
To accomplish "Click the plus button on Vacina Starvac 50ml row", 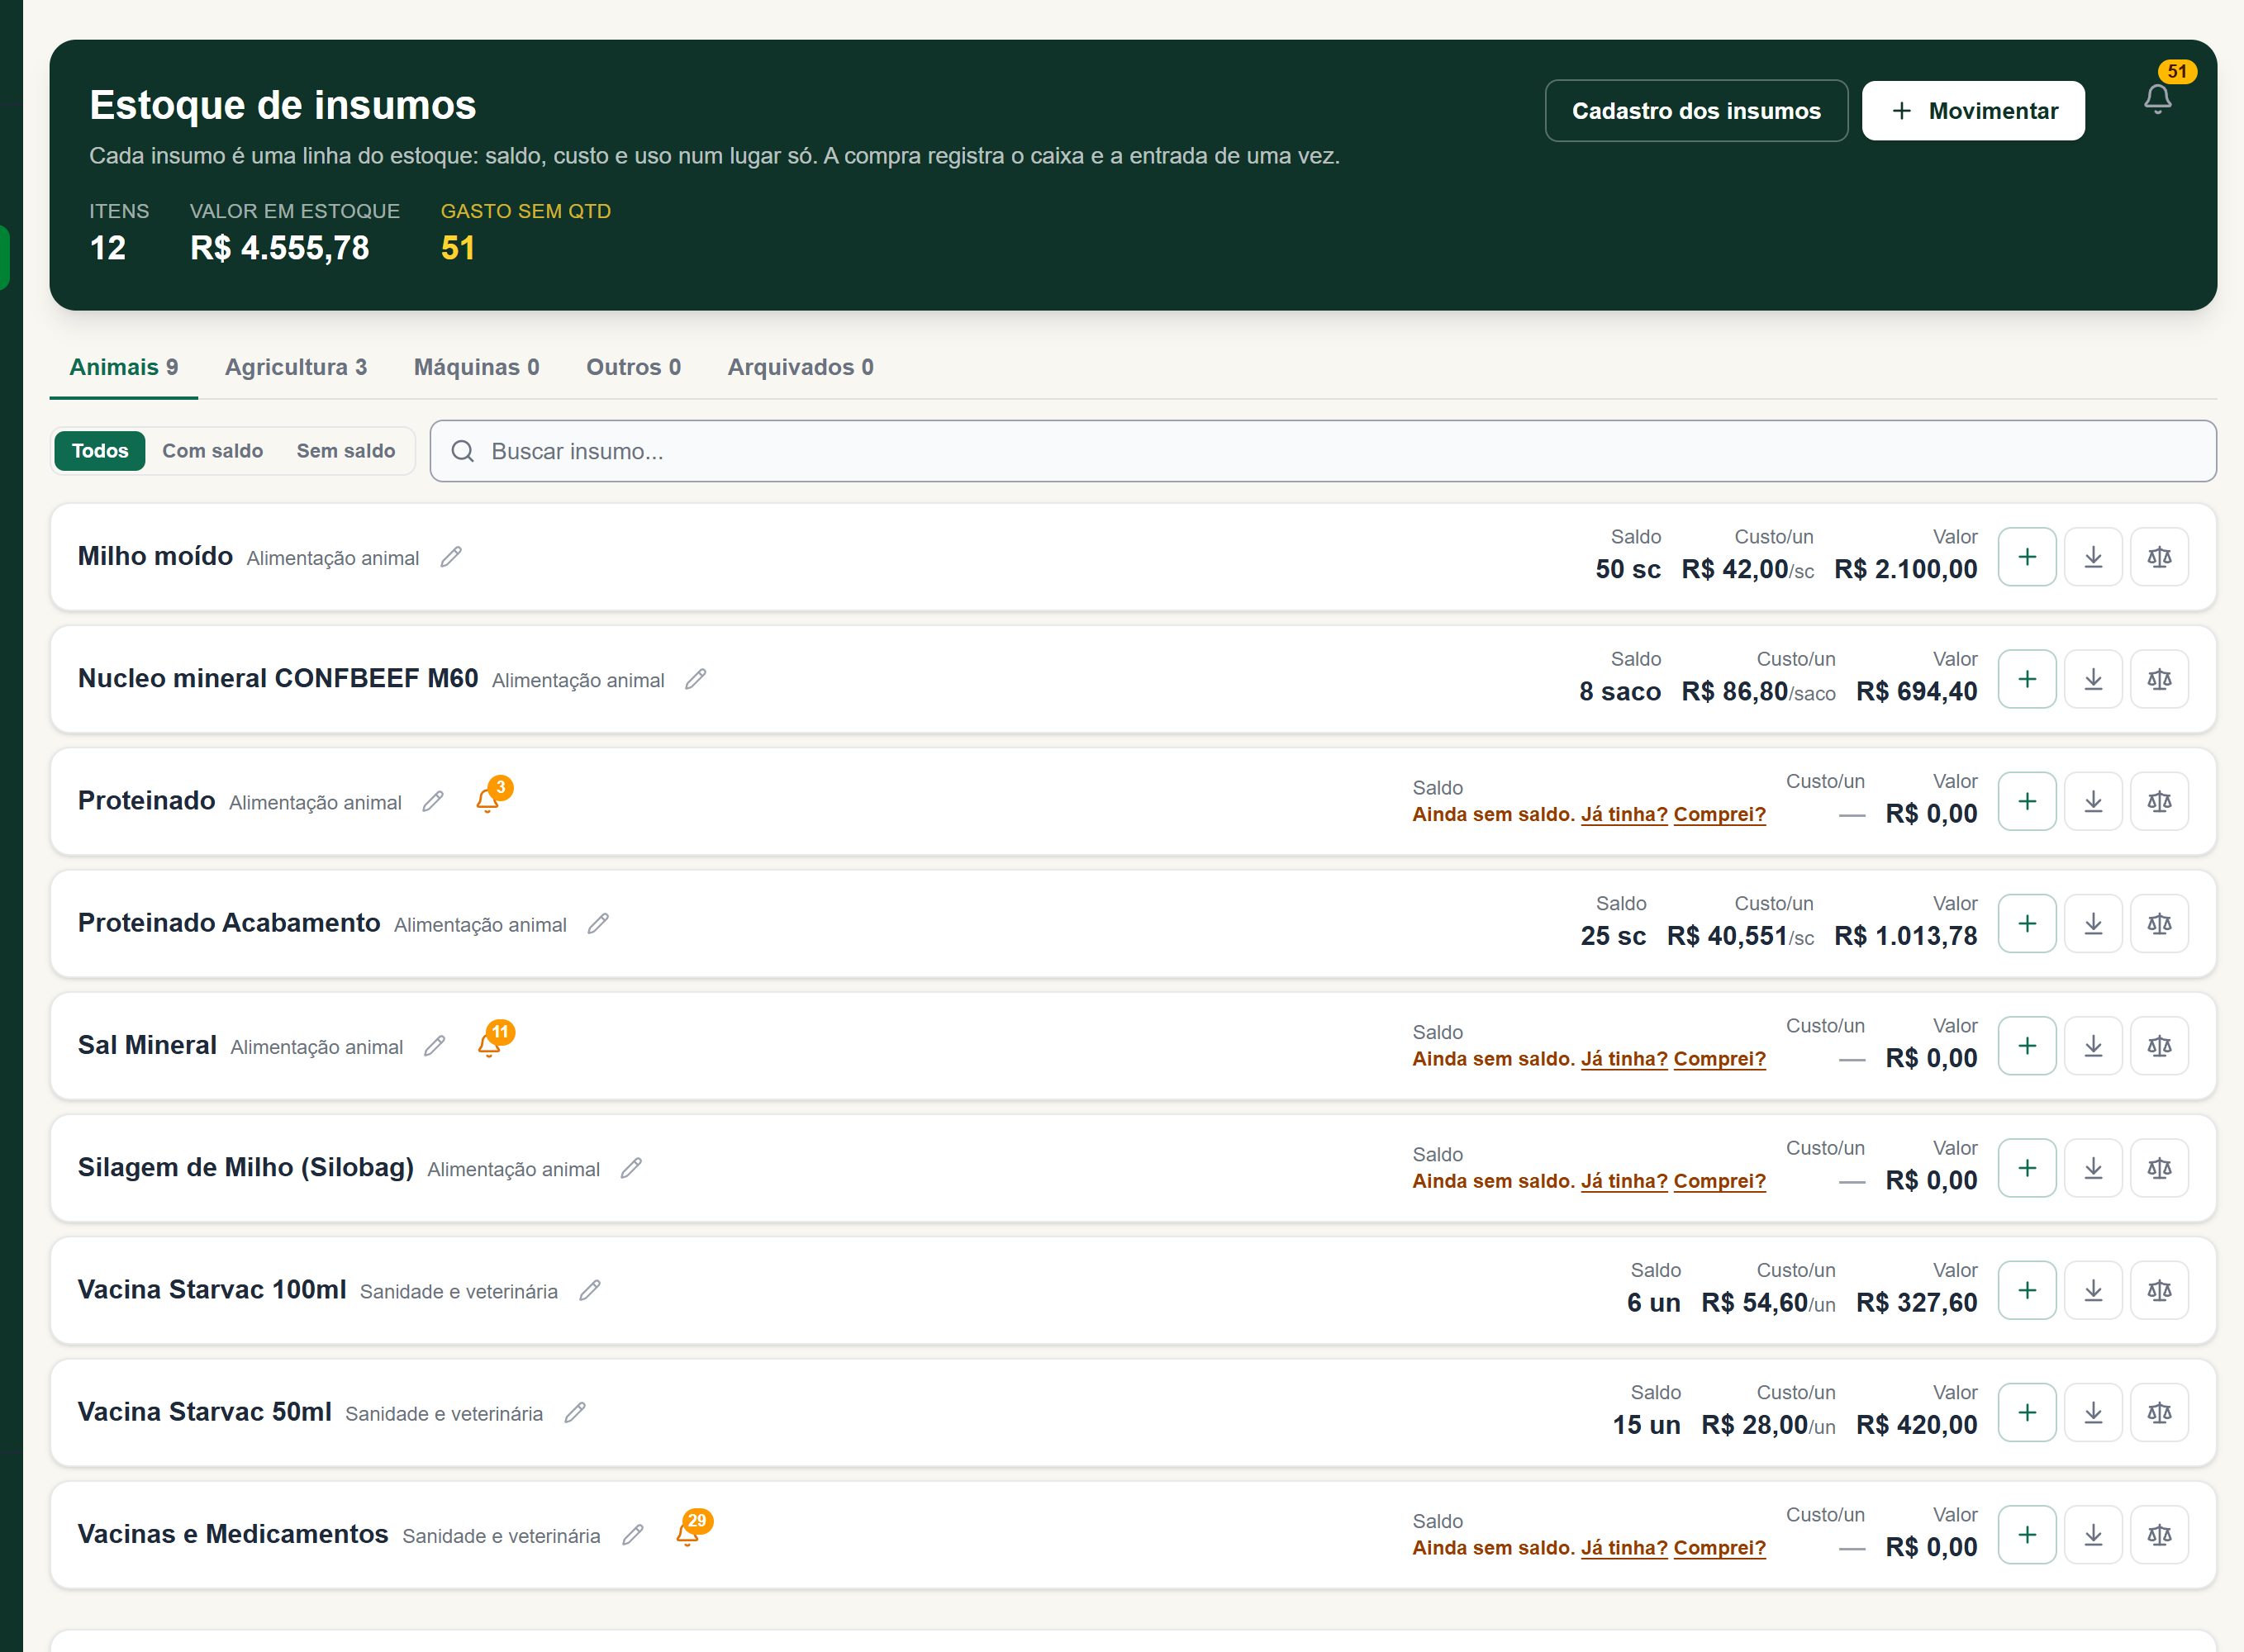I will pos(2027,1412).
